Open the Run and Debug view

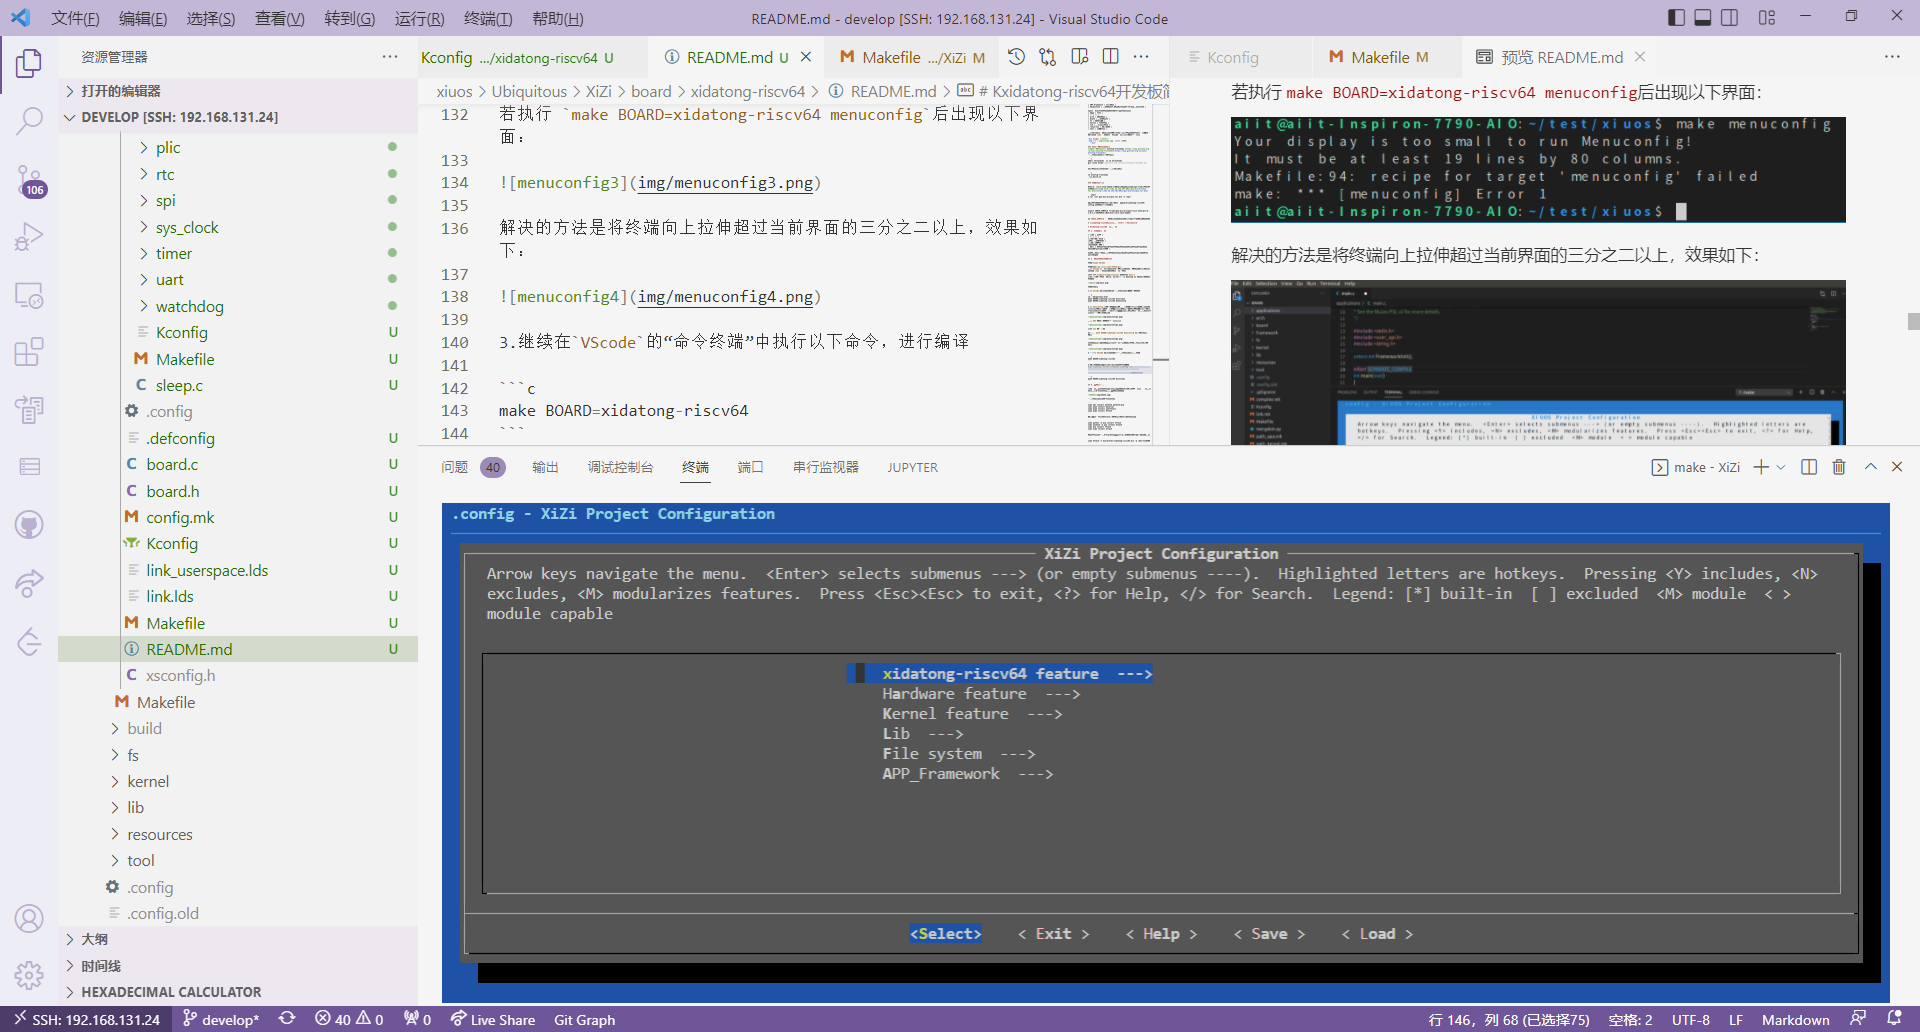coord(29,237)
